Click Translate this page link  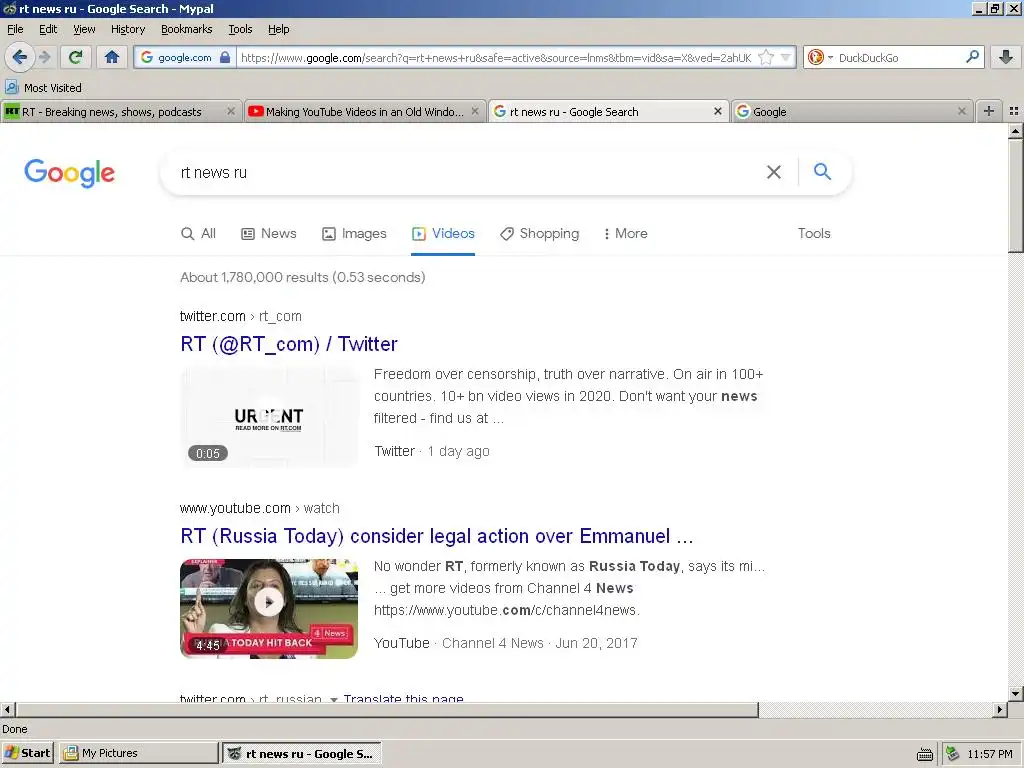[x=404, y=698]
